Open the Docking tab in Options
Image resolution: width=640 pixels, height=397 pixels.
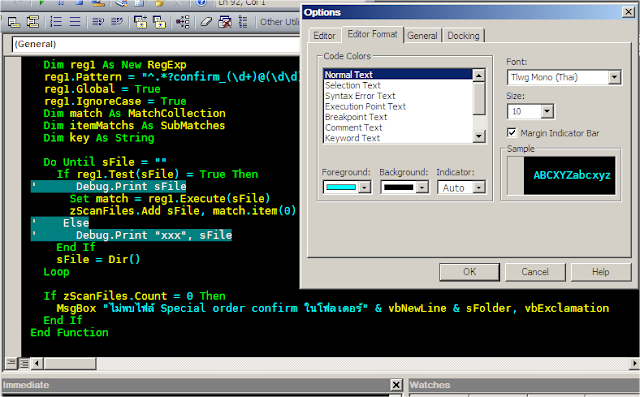(x=463, y=35)
